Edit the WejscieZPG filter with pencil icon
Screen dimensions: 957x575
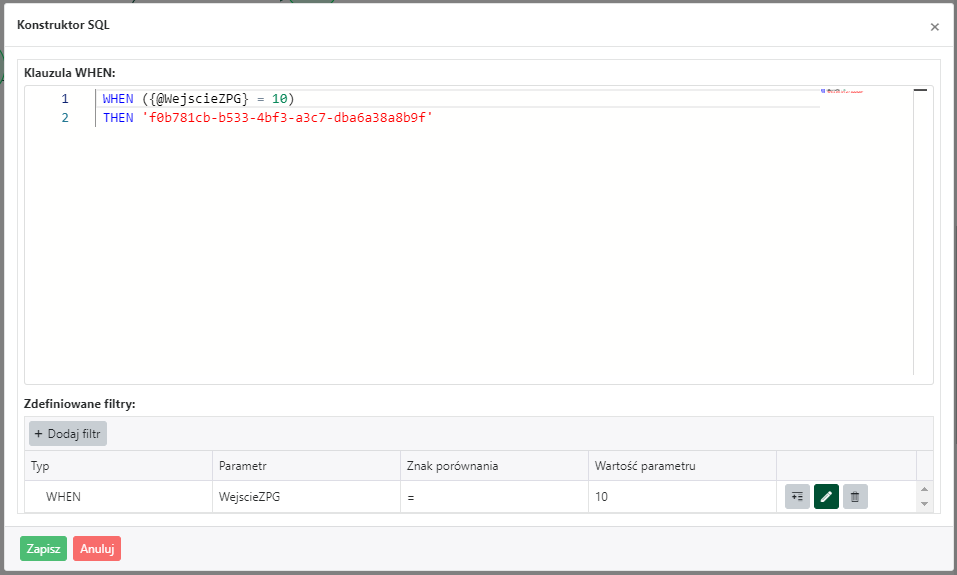tap(826, 497)
